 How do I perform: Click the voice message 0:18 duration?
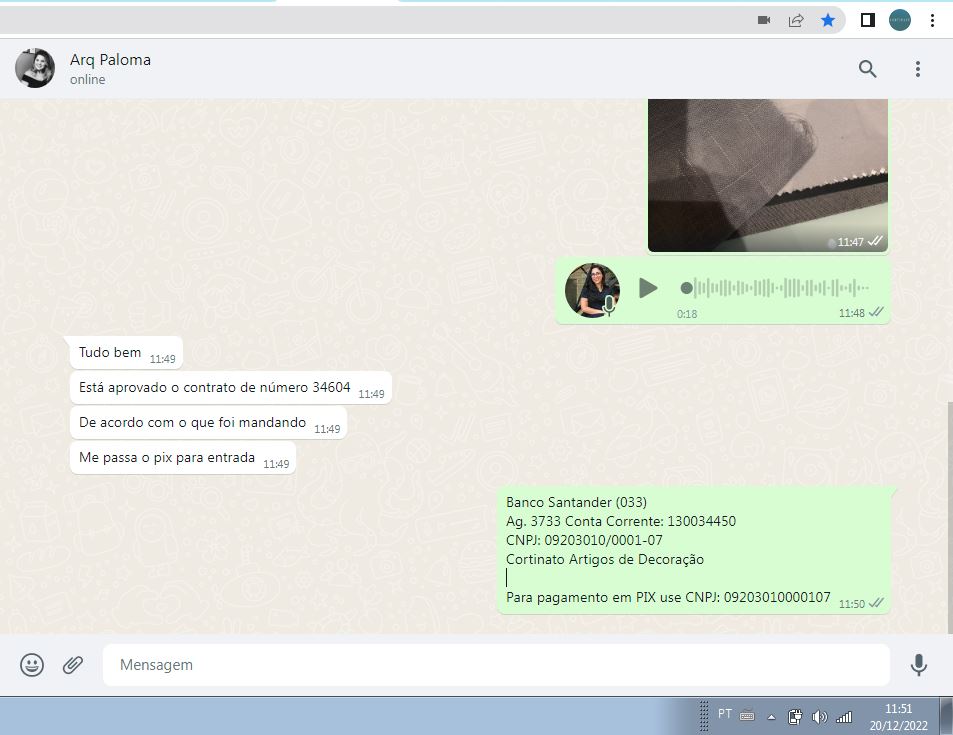point(687,314)
